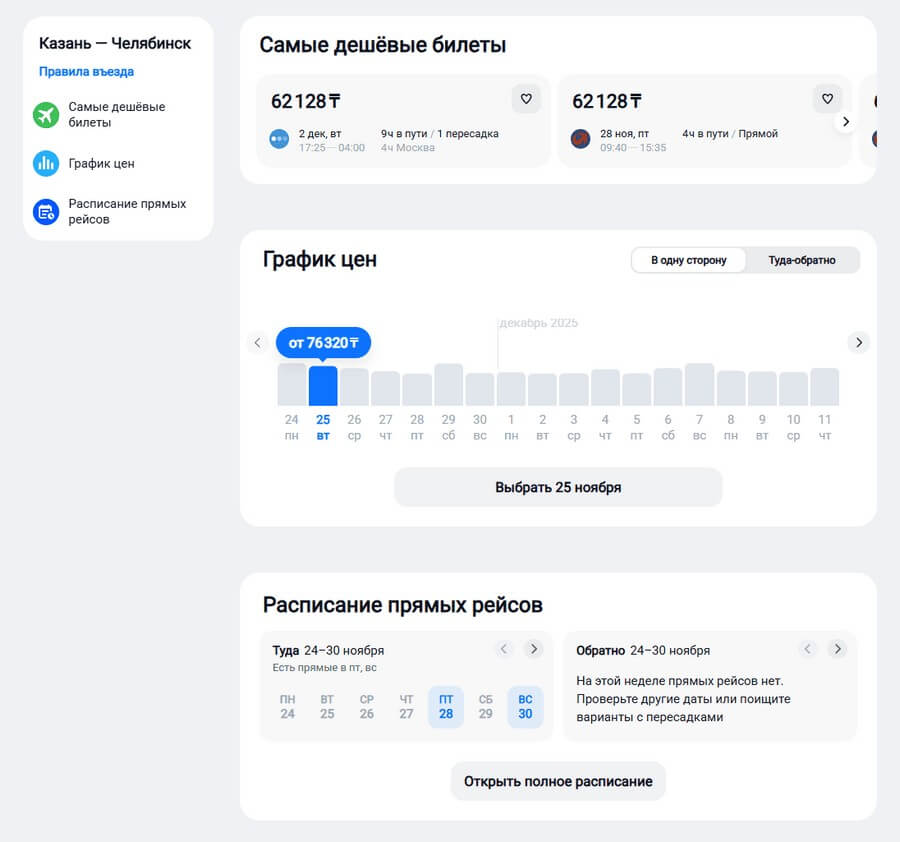Go to next week in Обратно schedule
900x842 pixels.
[837, 649]
